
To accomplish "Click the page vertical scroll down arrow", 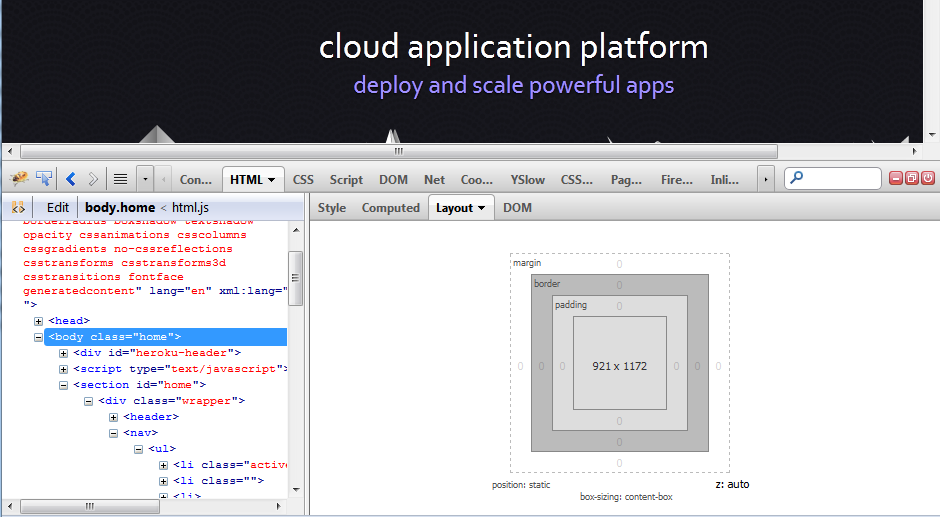I will pyautogui.click(x=932, y=135).
